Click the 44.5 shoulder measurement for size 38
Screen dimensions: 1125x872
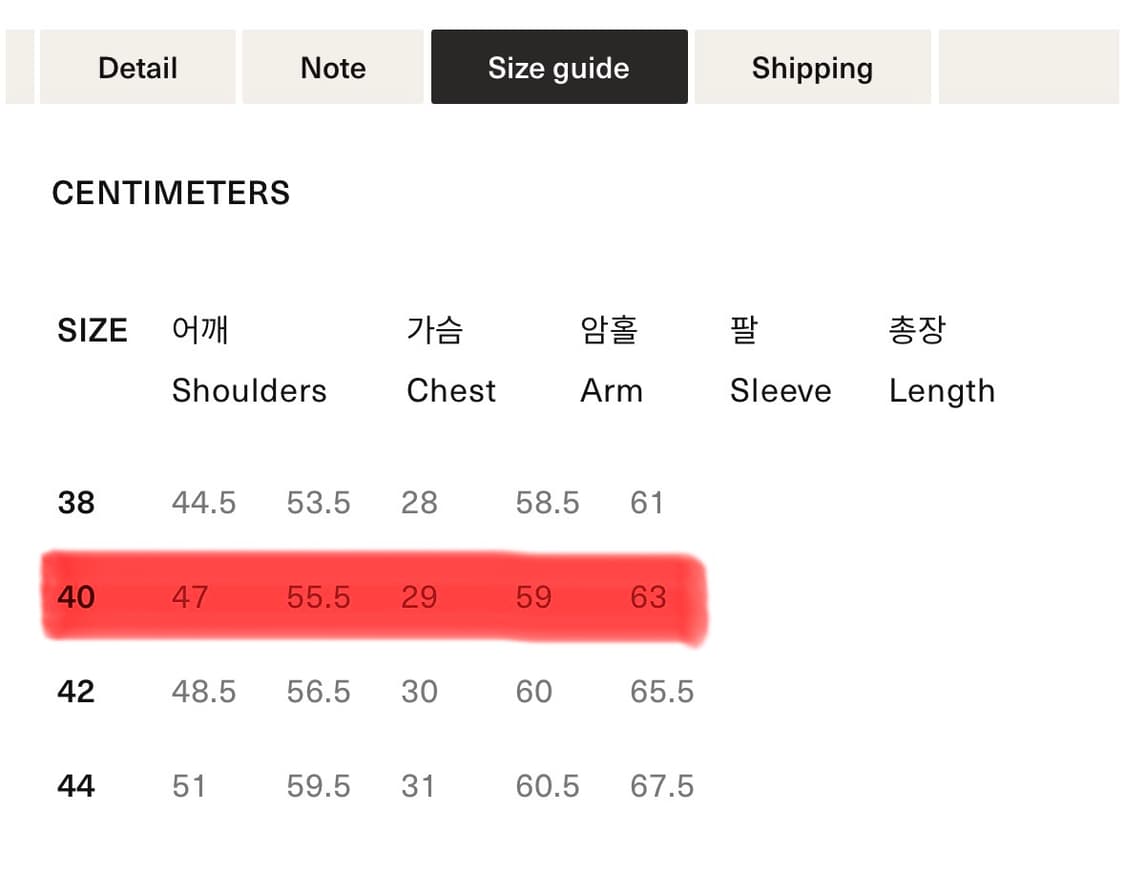[204, 503]
